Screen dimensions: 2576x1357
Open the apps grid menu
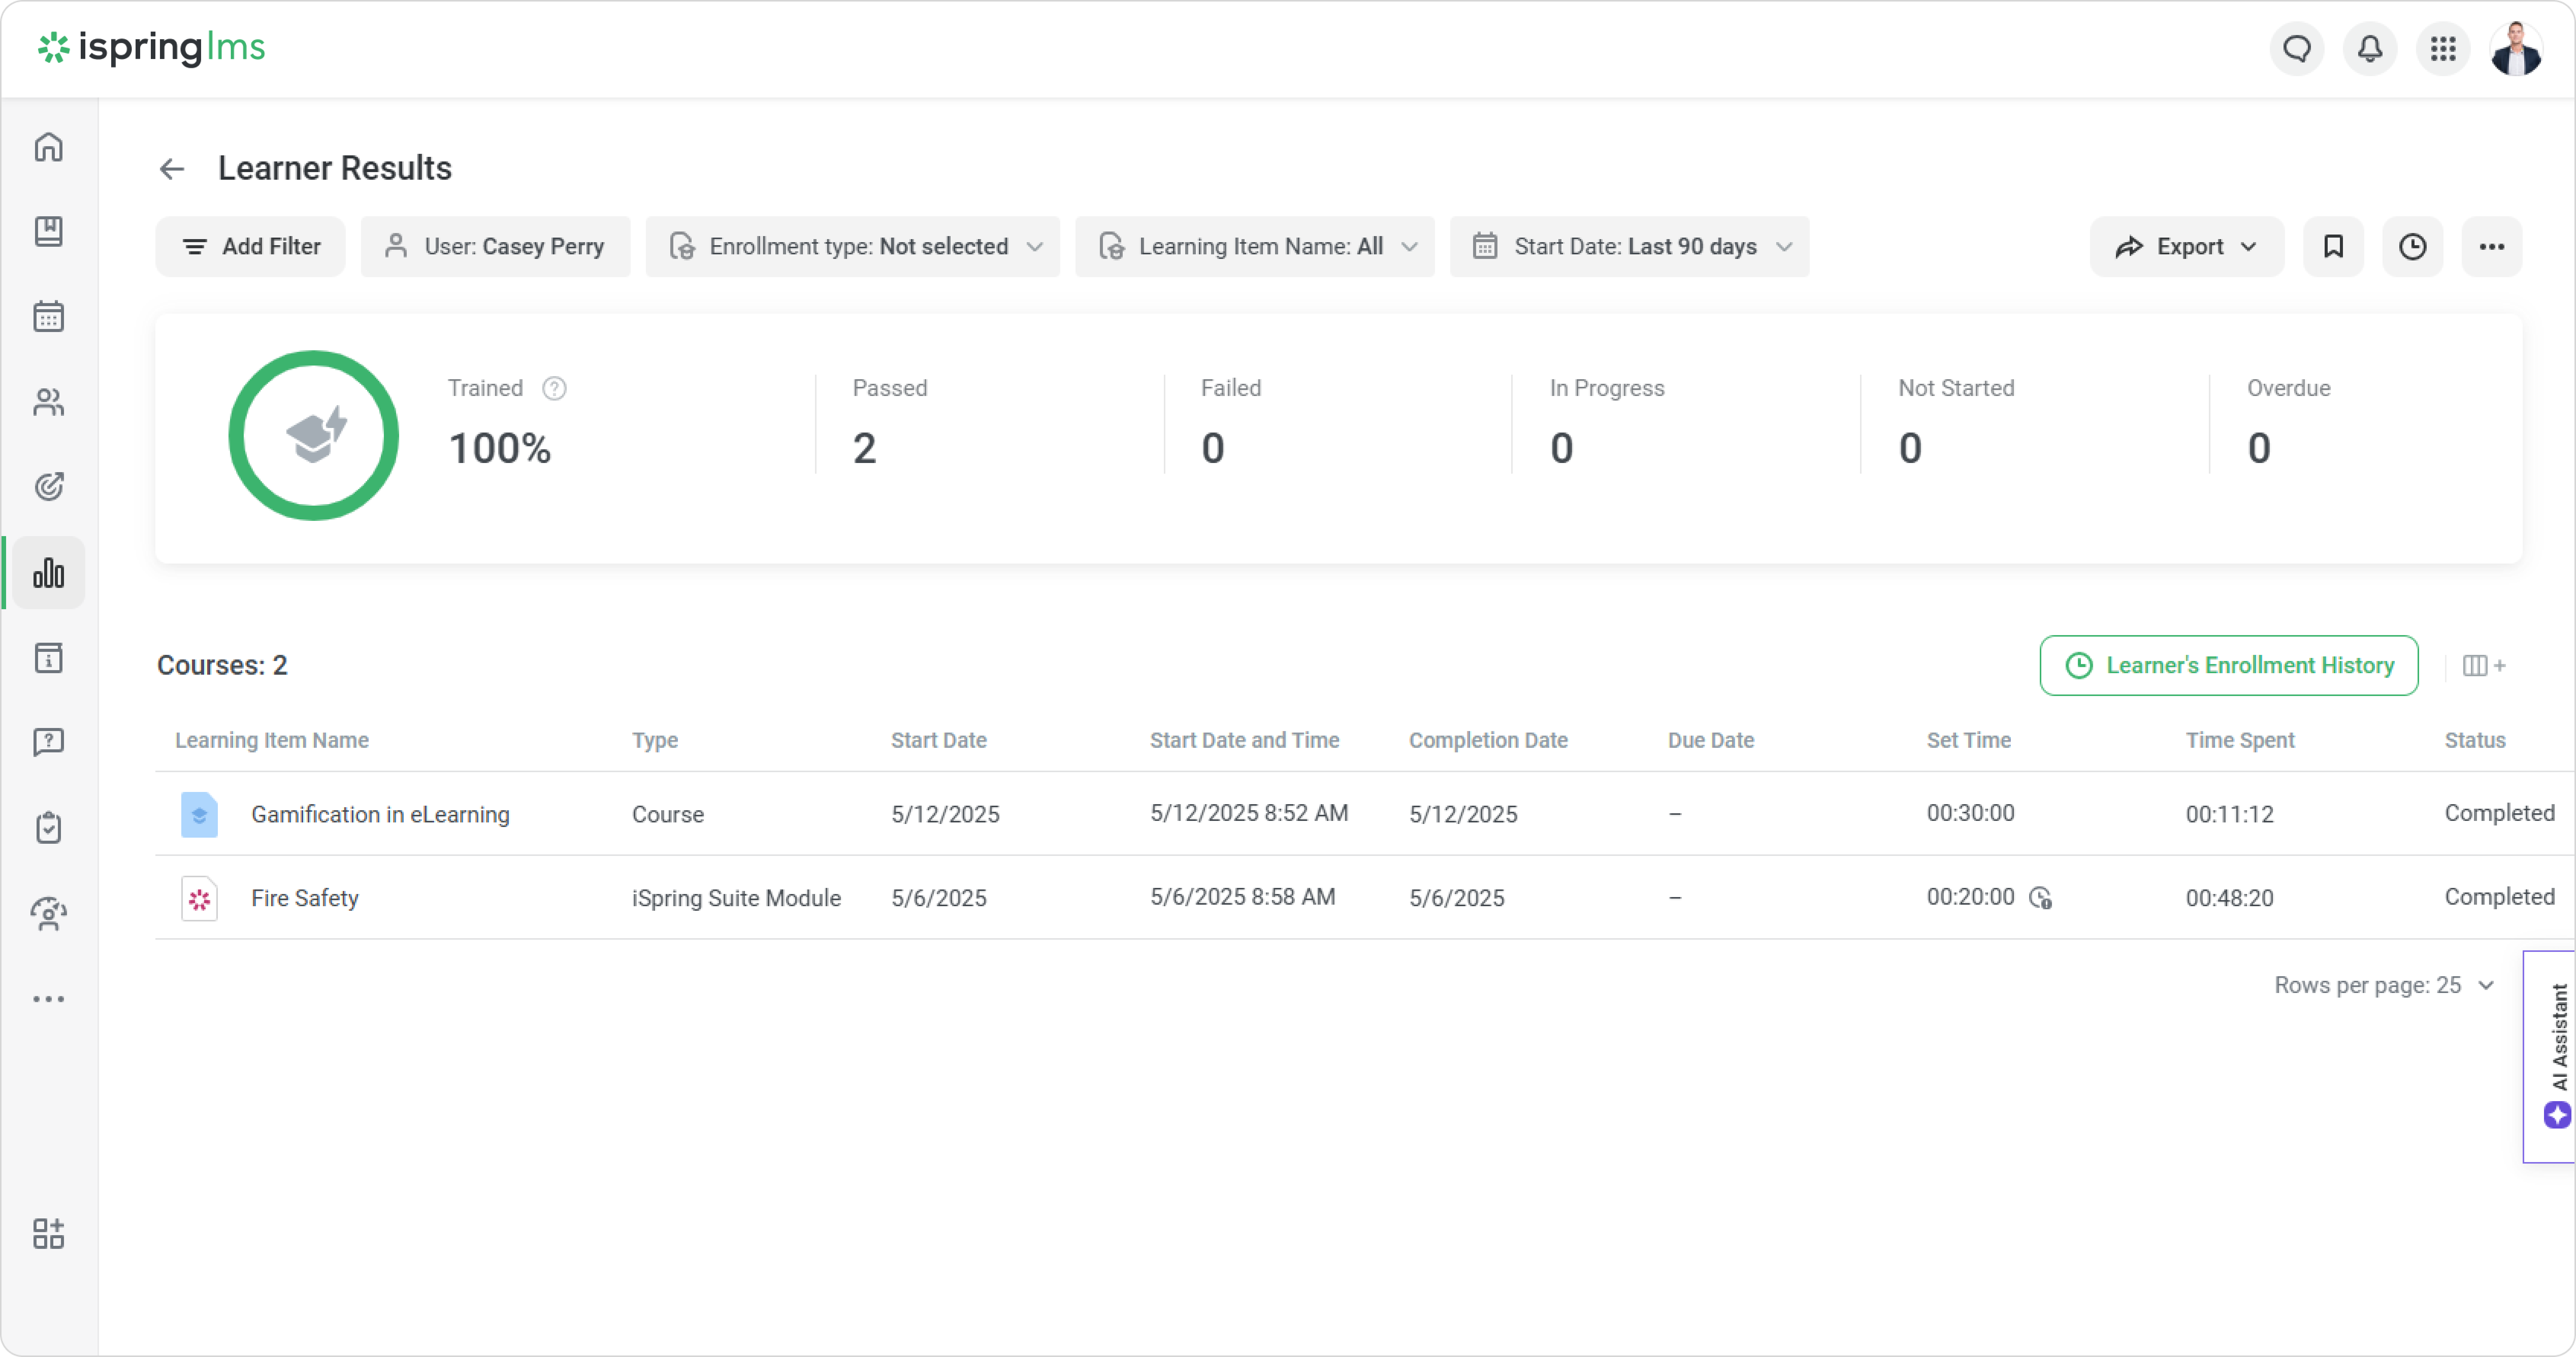2443,48
